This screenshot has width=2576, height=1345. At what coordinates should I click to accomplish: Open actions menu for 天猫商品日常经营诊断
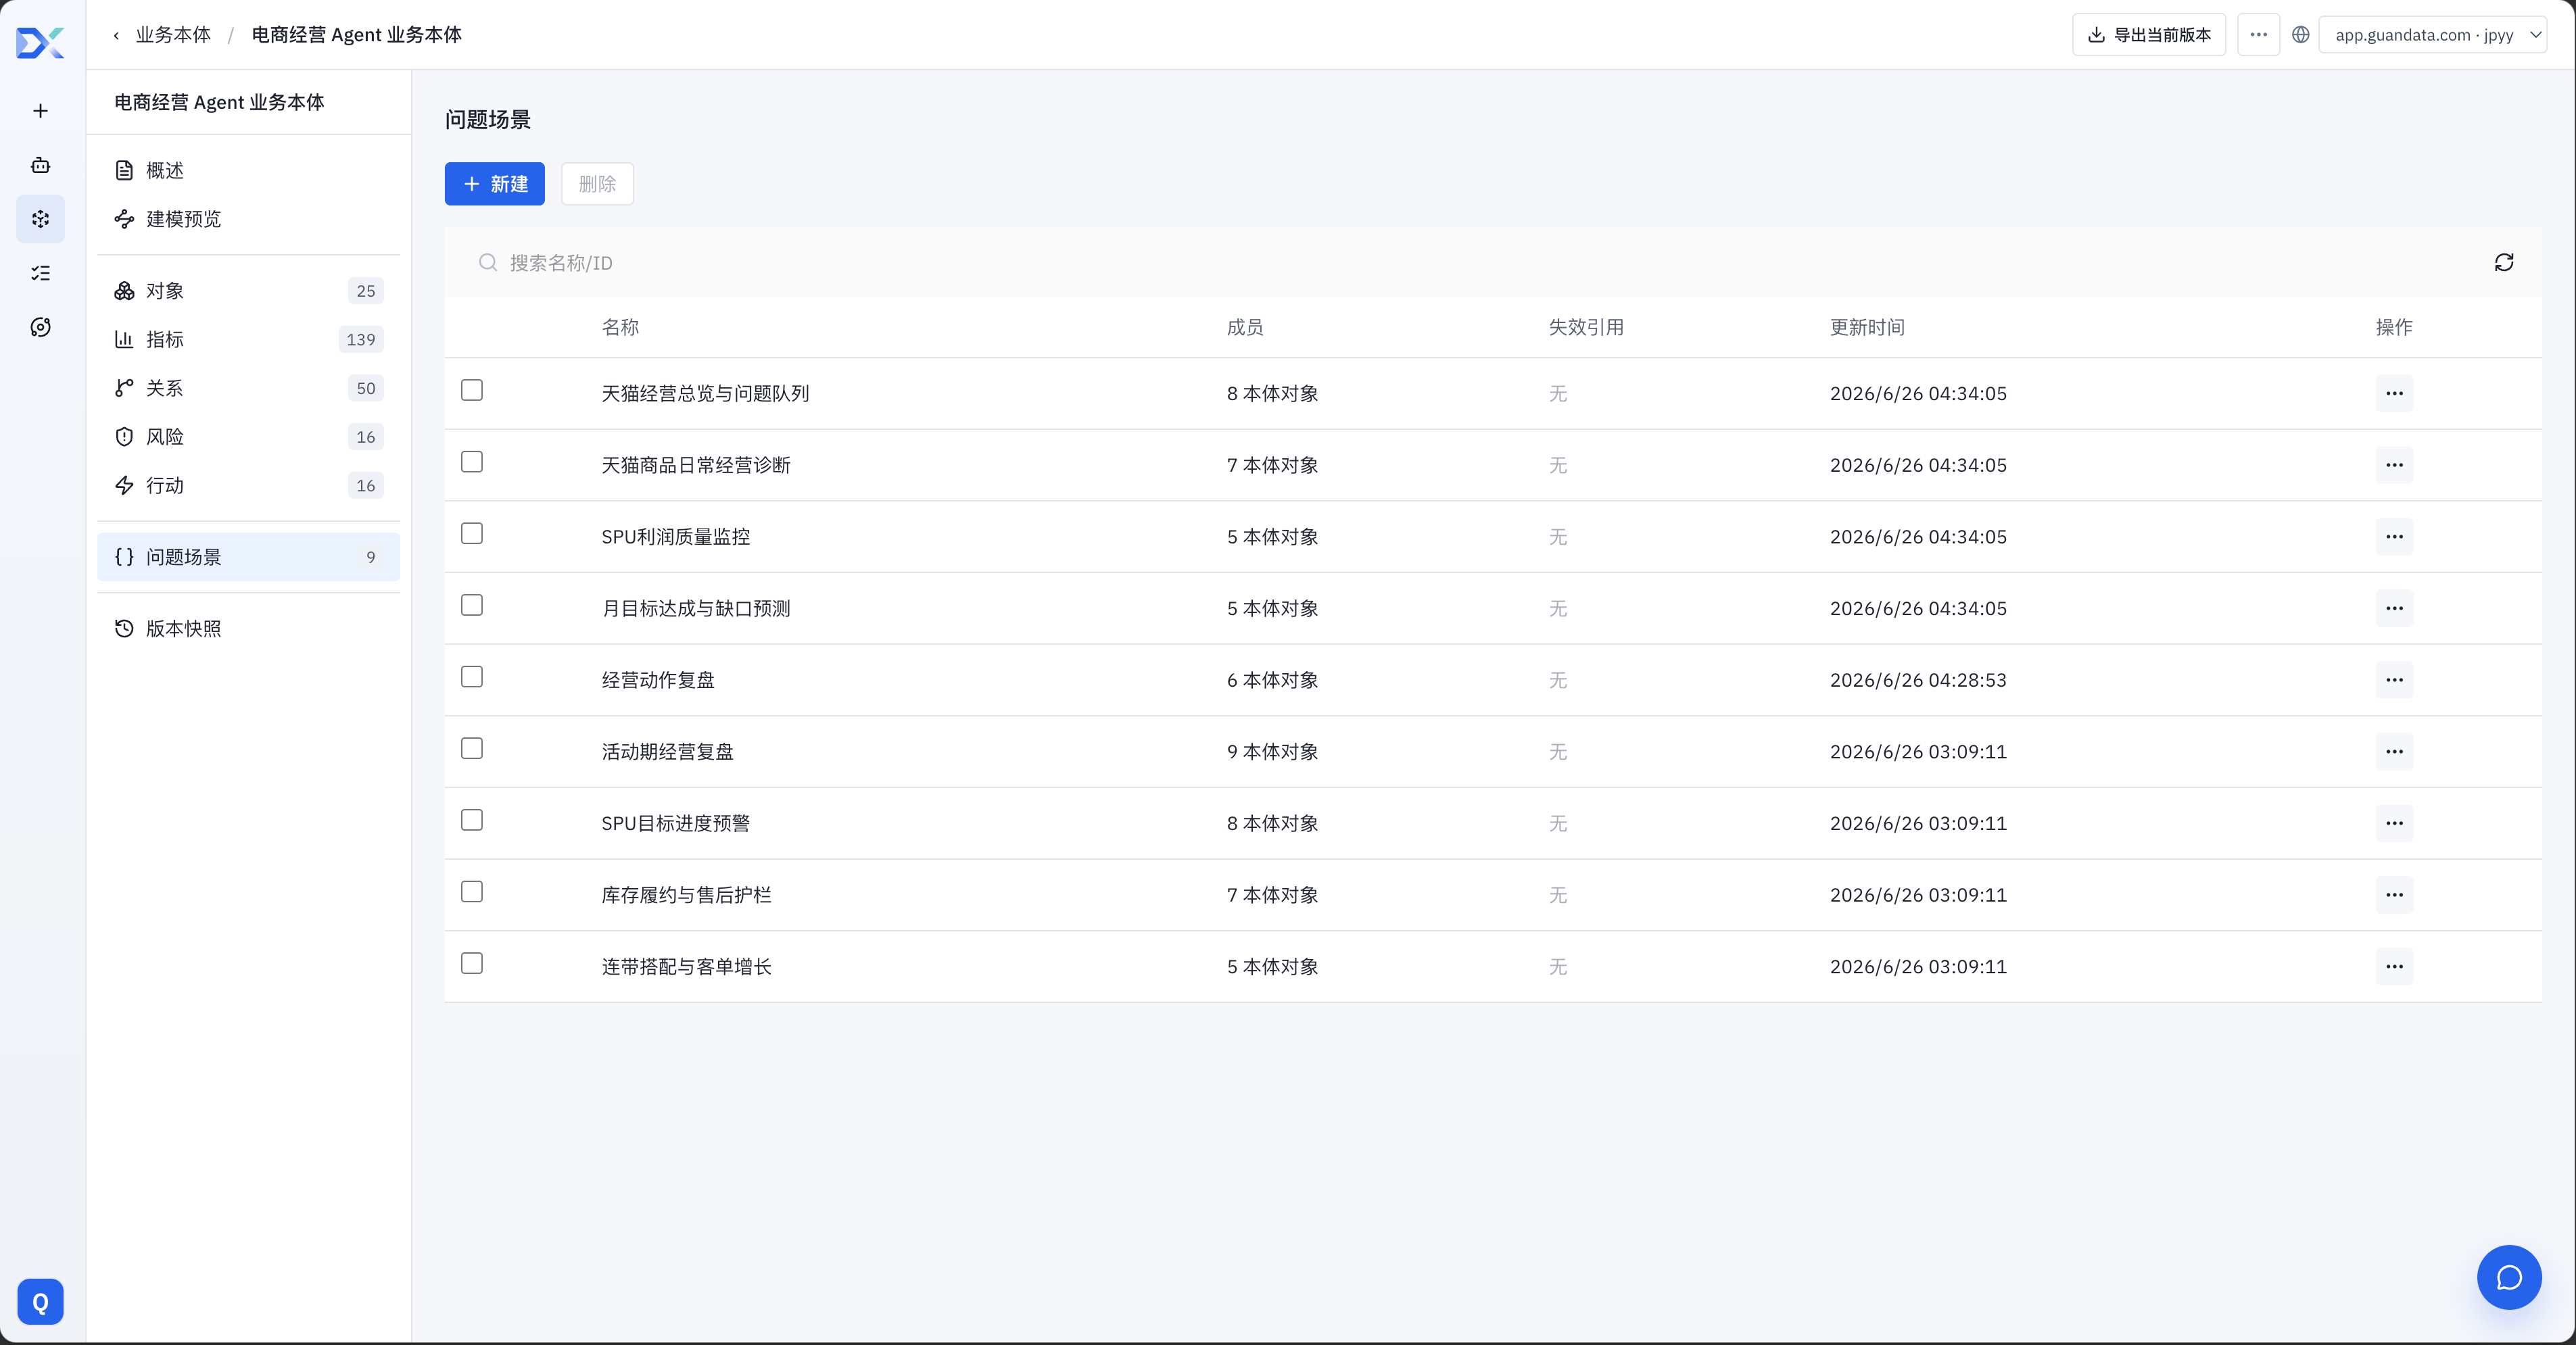pyautogui.click(x=2394, y=465)
